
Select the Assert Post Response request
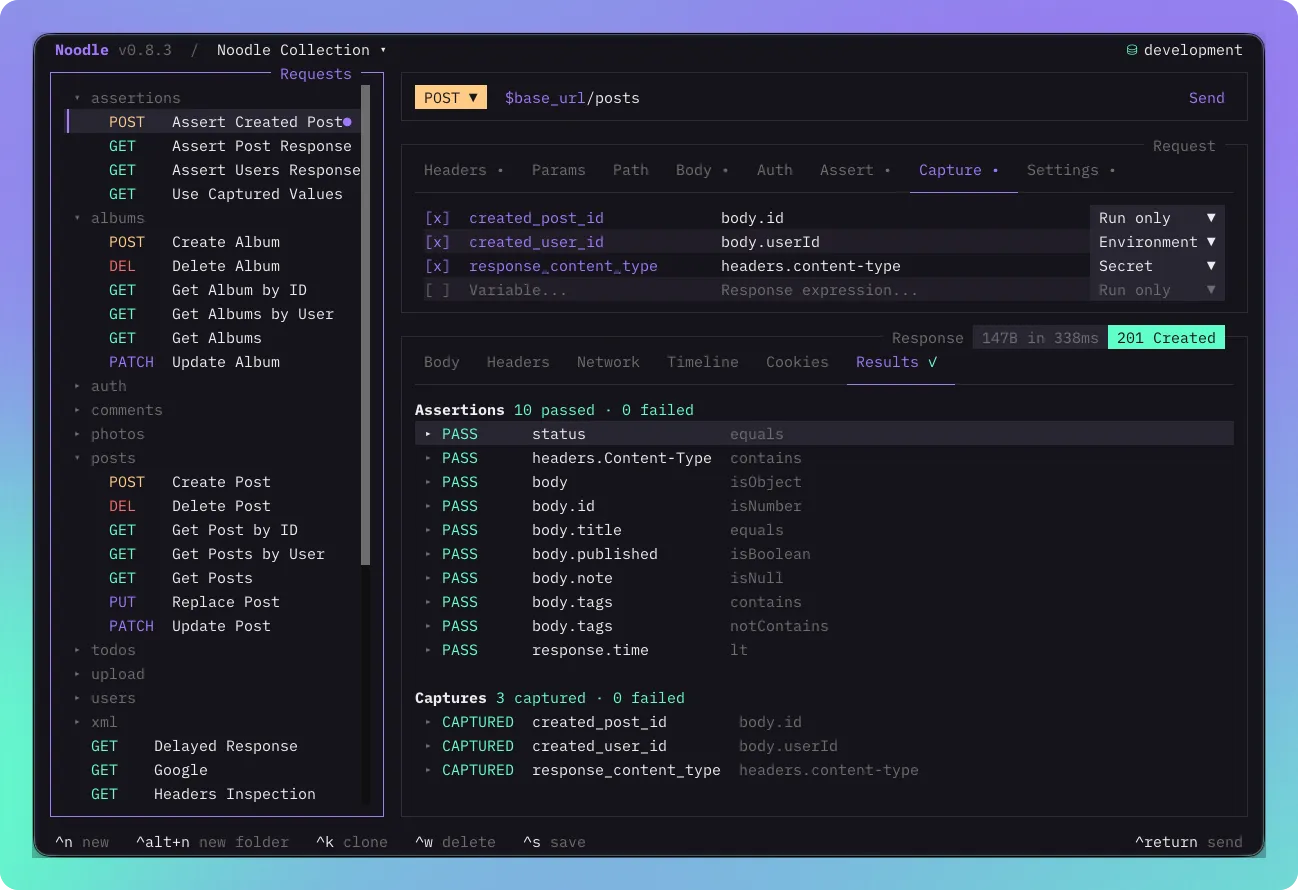coord(213,146)
